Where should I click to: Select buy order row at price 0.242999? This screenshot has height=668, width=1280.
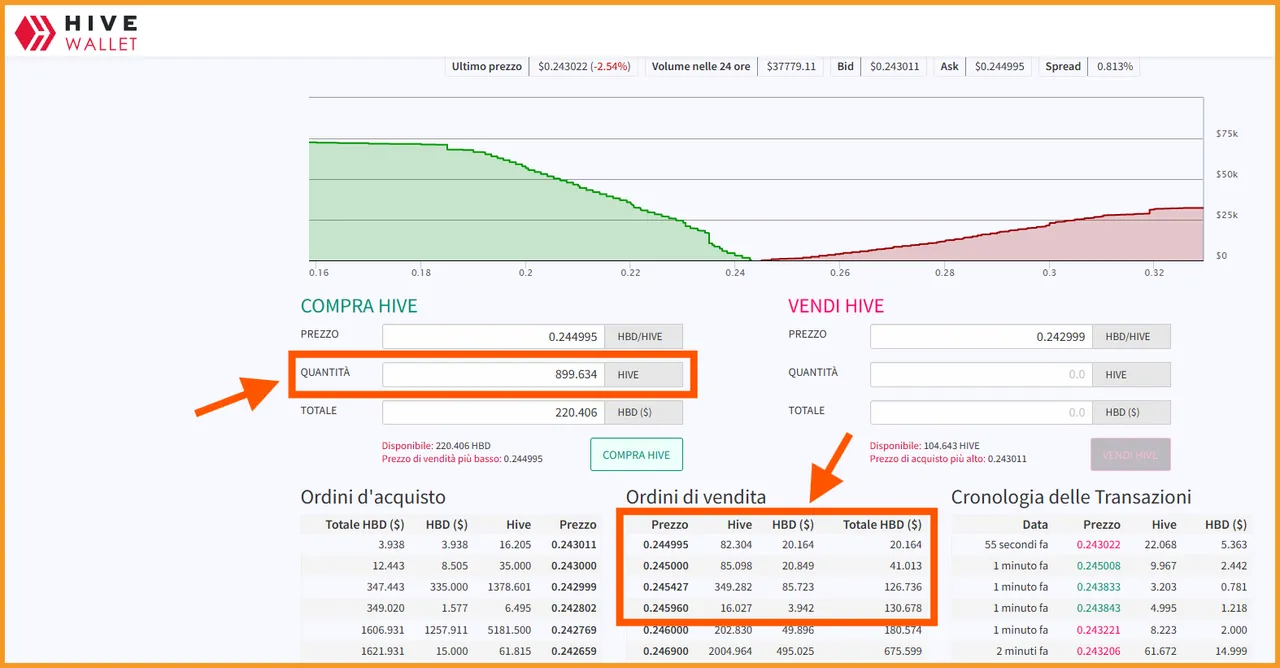[450, 587]
